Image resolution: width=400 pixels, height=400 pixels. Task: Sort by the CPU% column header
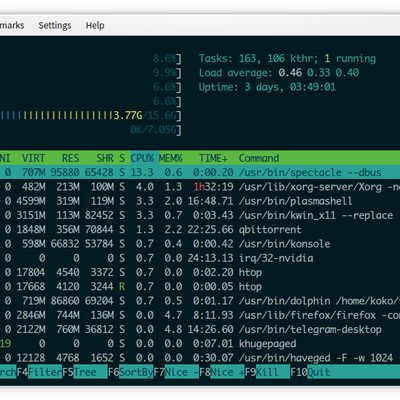142,158
